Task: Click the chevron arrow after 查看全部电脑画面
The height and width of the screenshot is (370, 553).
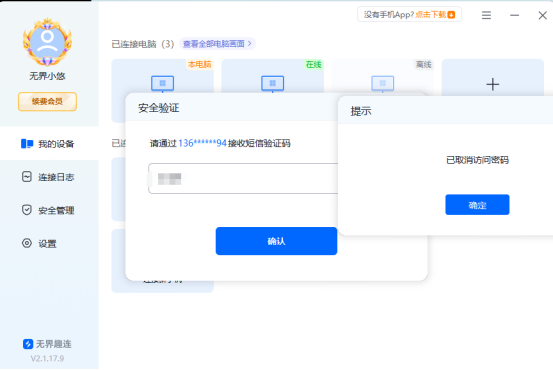Action: [250, 43]
